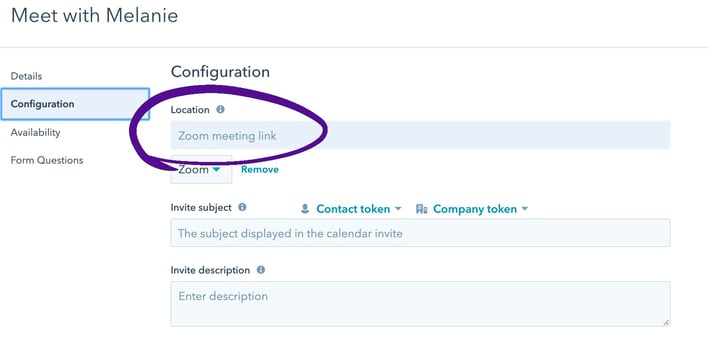Click the description textarea resize handle
Viewport: 708px width, 362px height.
[666, 322]
